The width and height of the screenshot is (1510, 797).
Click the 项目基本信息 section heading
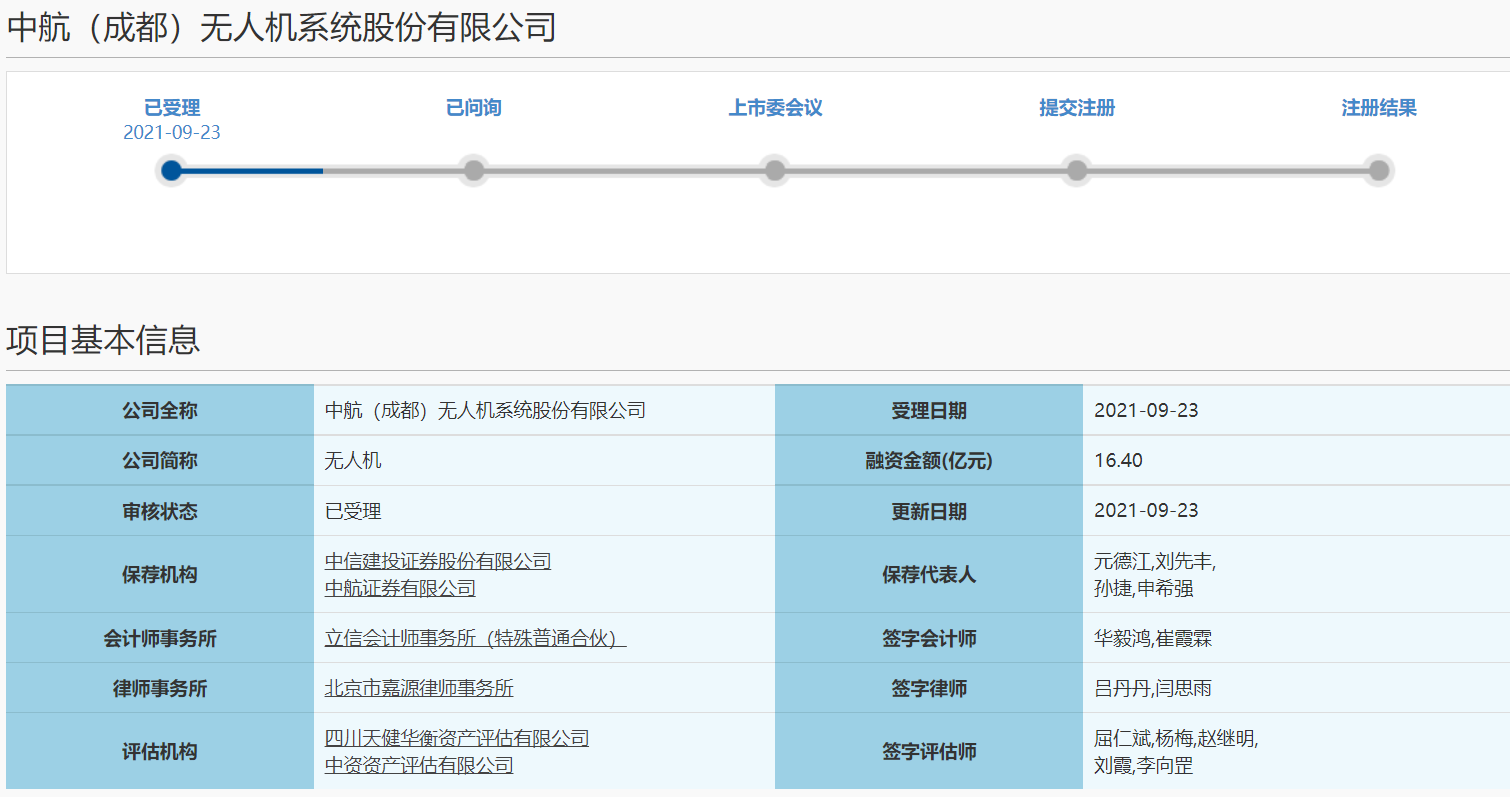pos(103,340)
